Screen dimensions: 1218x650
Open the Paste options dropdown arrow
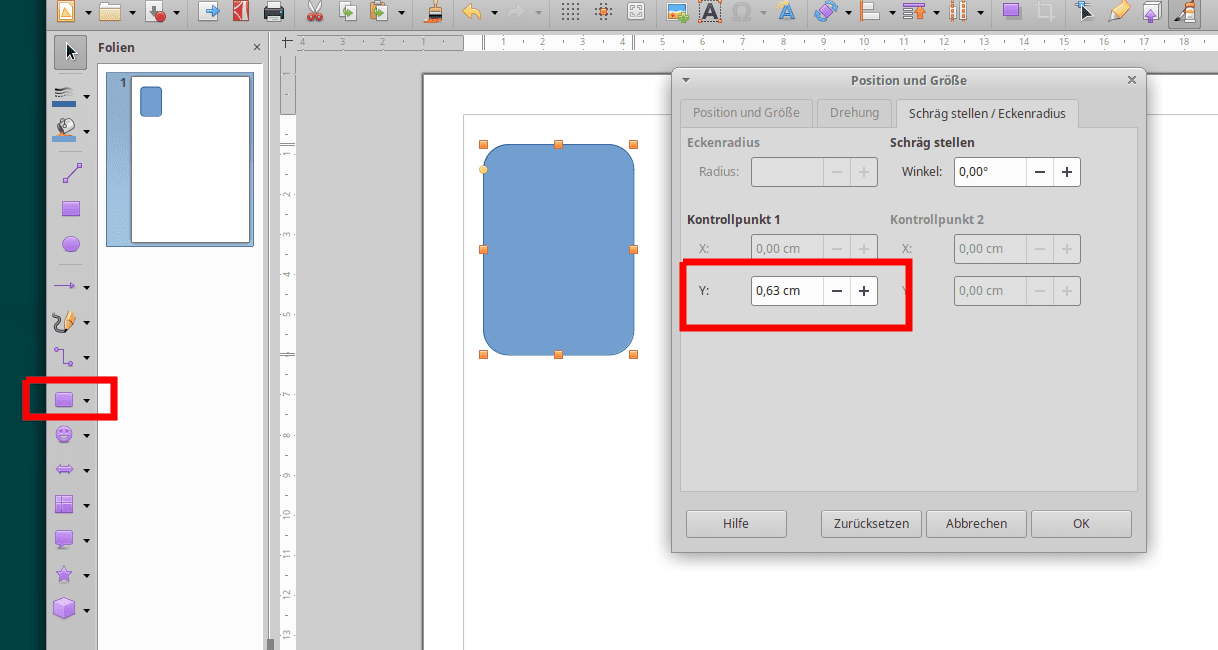(402, 13)
